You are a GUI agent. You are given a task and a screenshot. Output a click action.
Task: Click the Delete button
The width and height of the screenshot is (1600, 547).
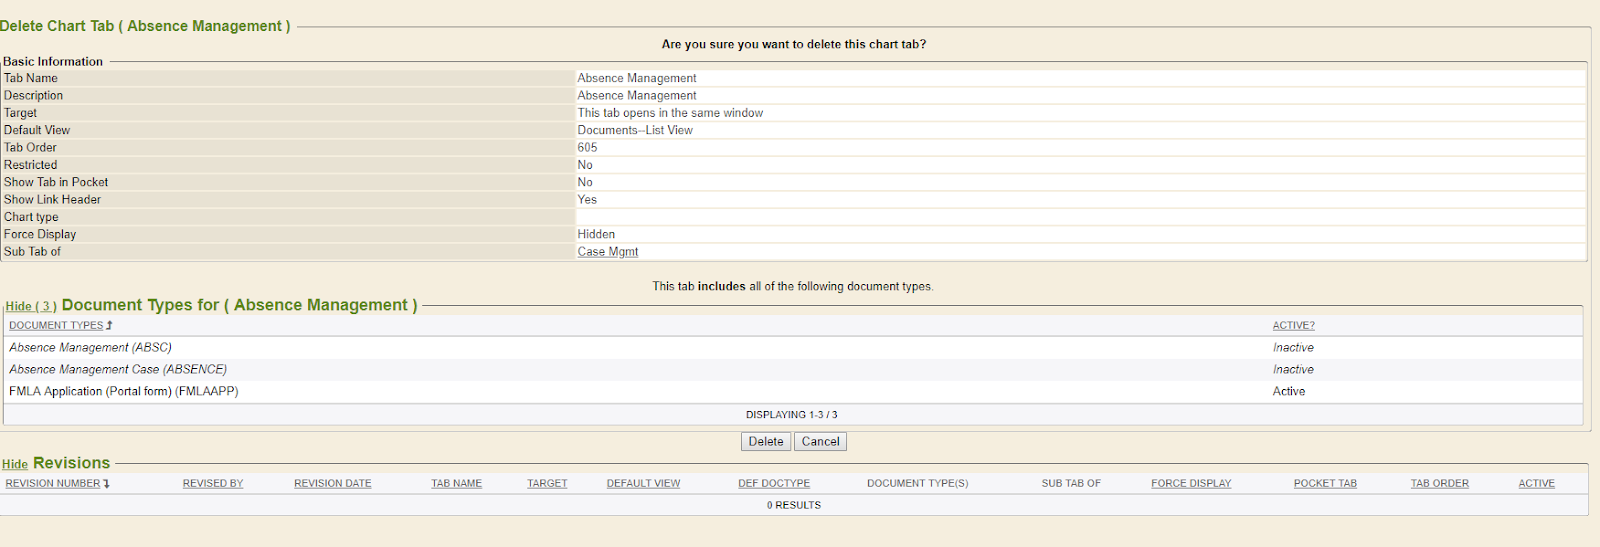tap(766, 442)
